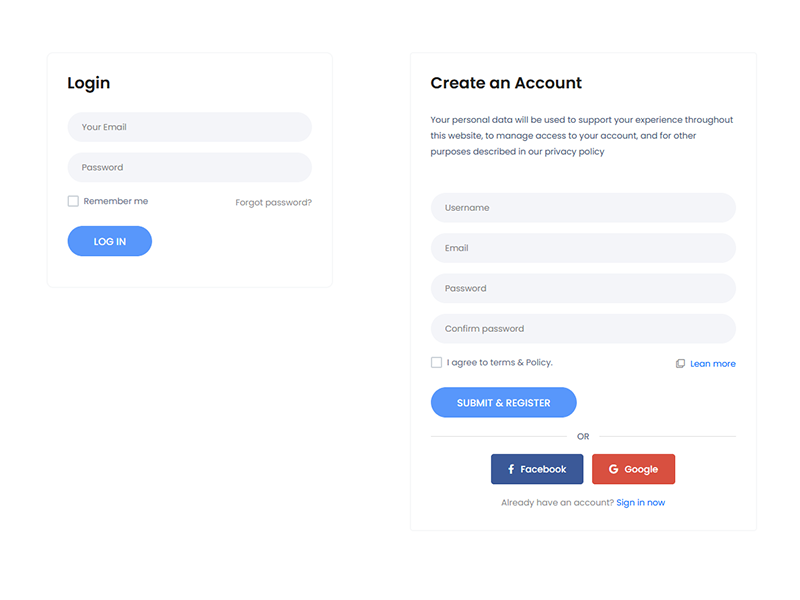Viewport: 800px width, 600px height.
Task: Check the Remember me checkbox
Action: point(73,201)
